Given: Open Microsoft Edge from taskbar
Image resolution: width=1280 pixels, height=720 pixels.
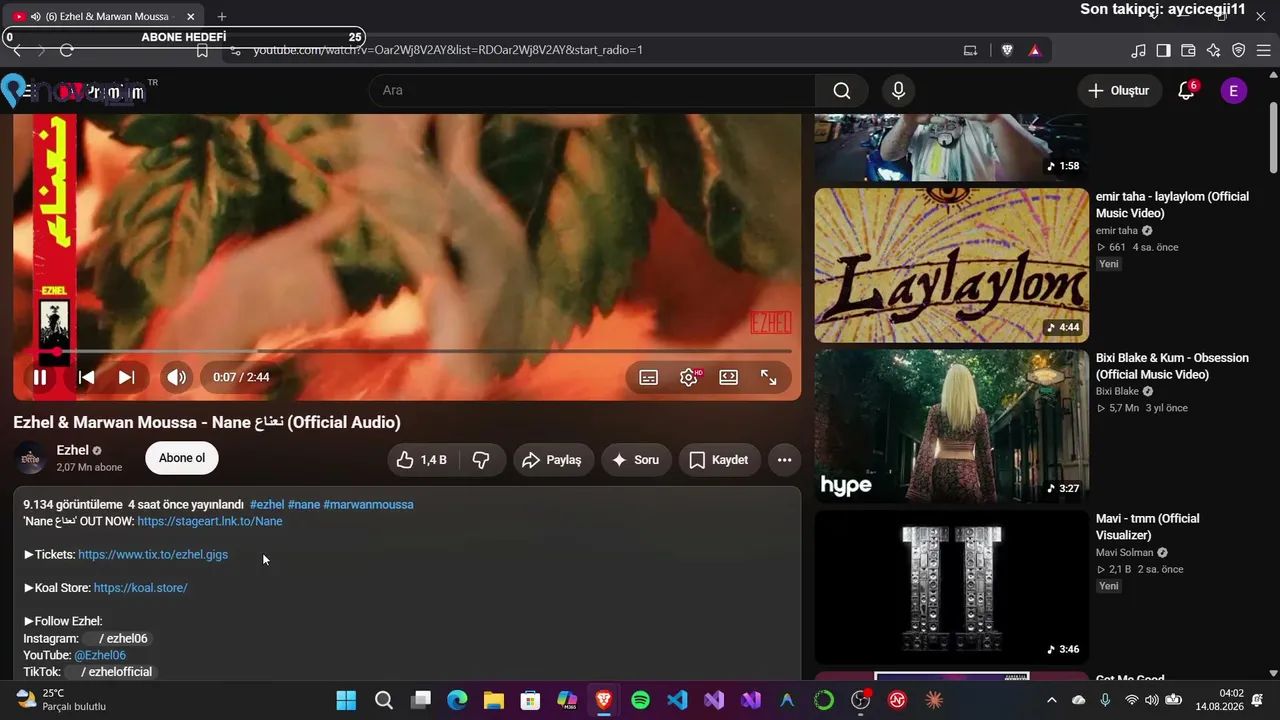Looking at the screenshot, I should point(457,700).
